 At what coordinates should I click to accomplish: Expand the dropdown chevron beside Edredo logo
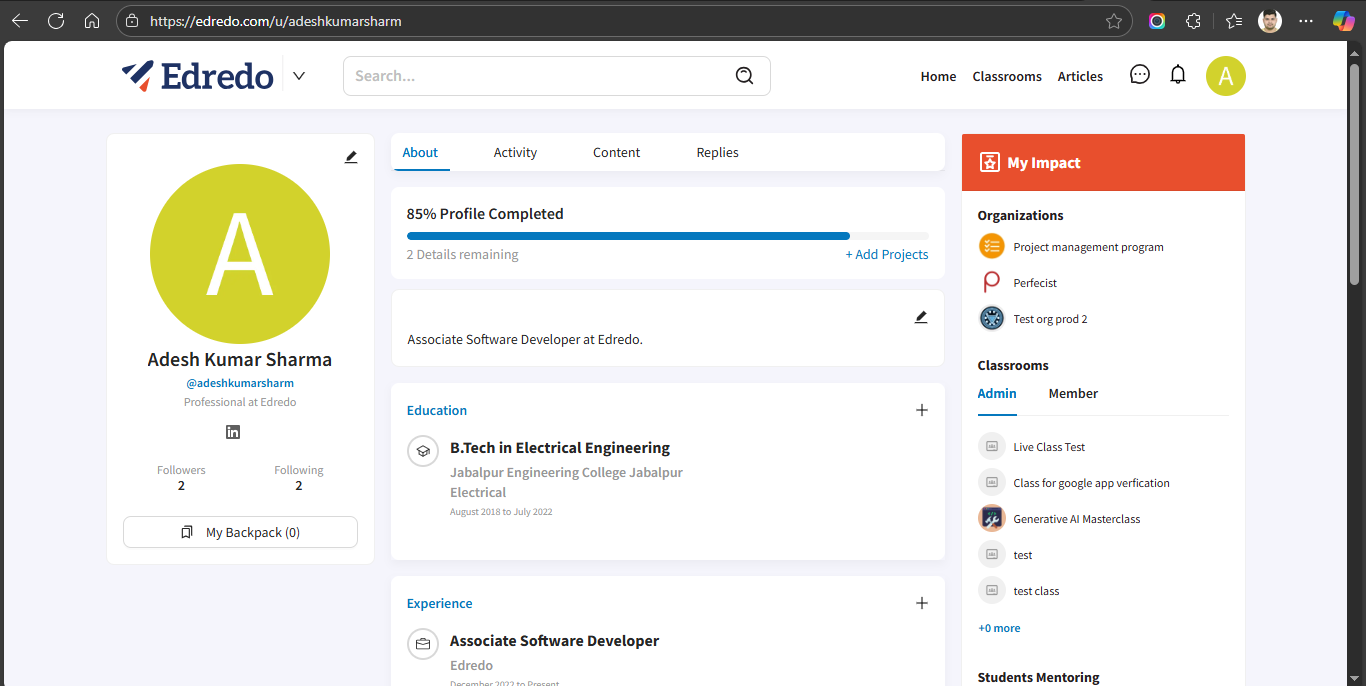click(299, 76)
